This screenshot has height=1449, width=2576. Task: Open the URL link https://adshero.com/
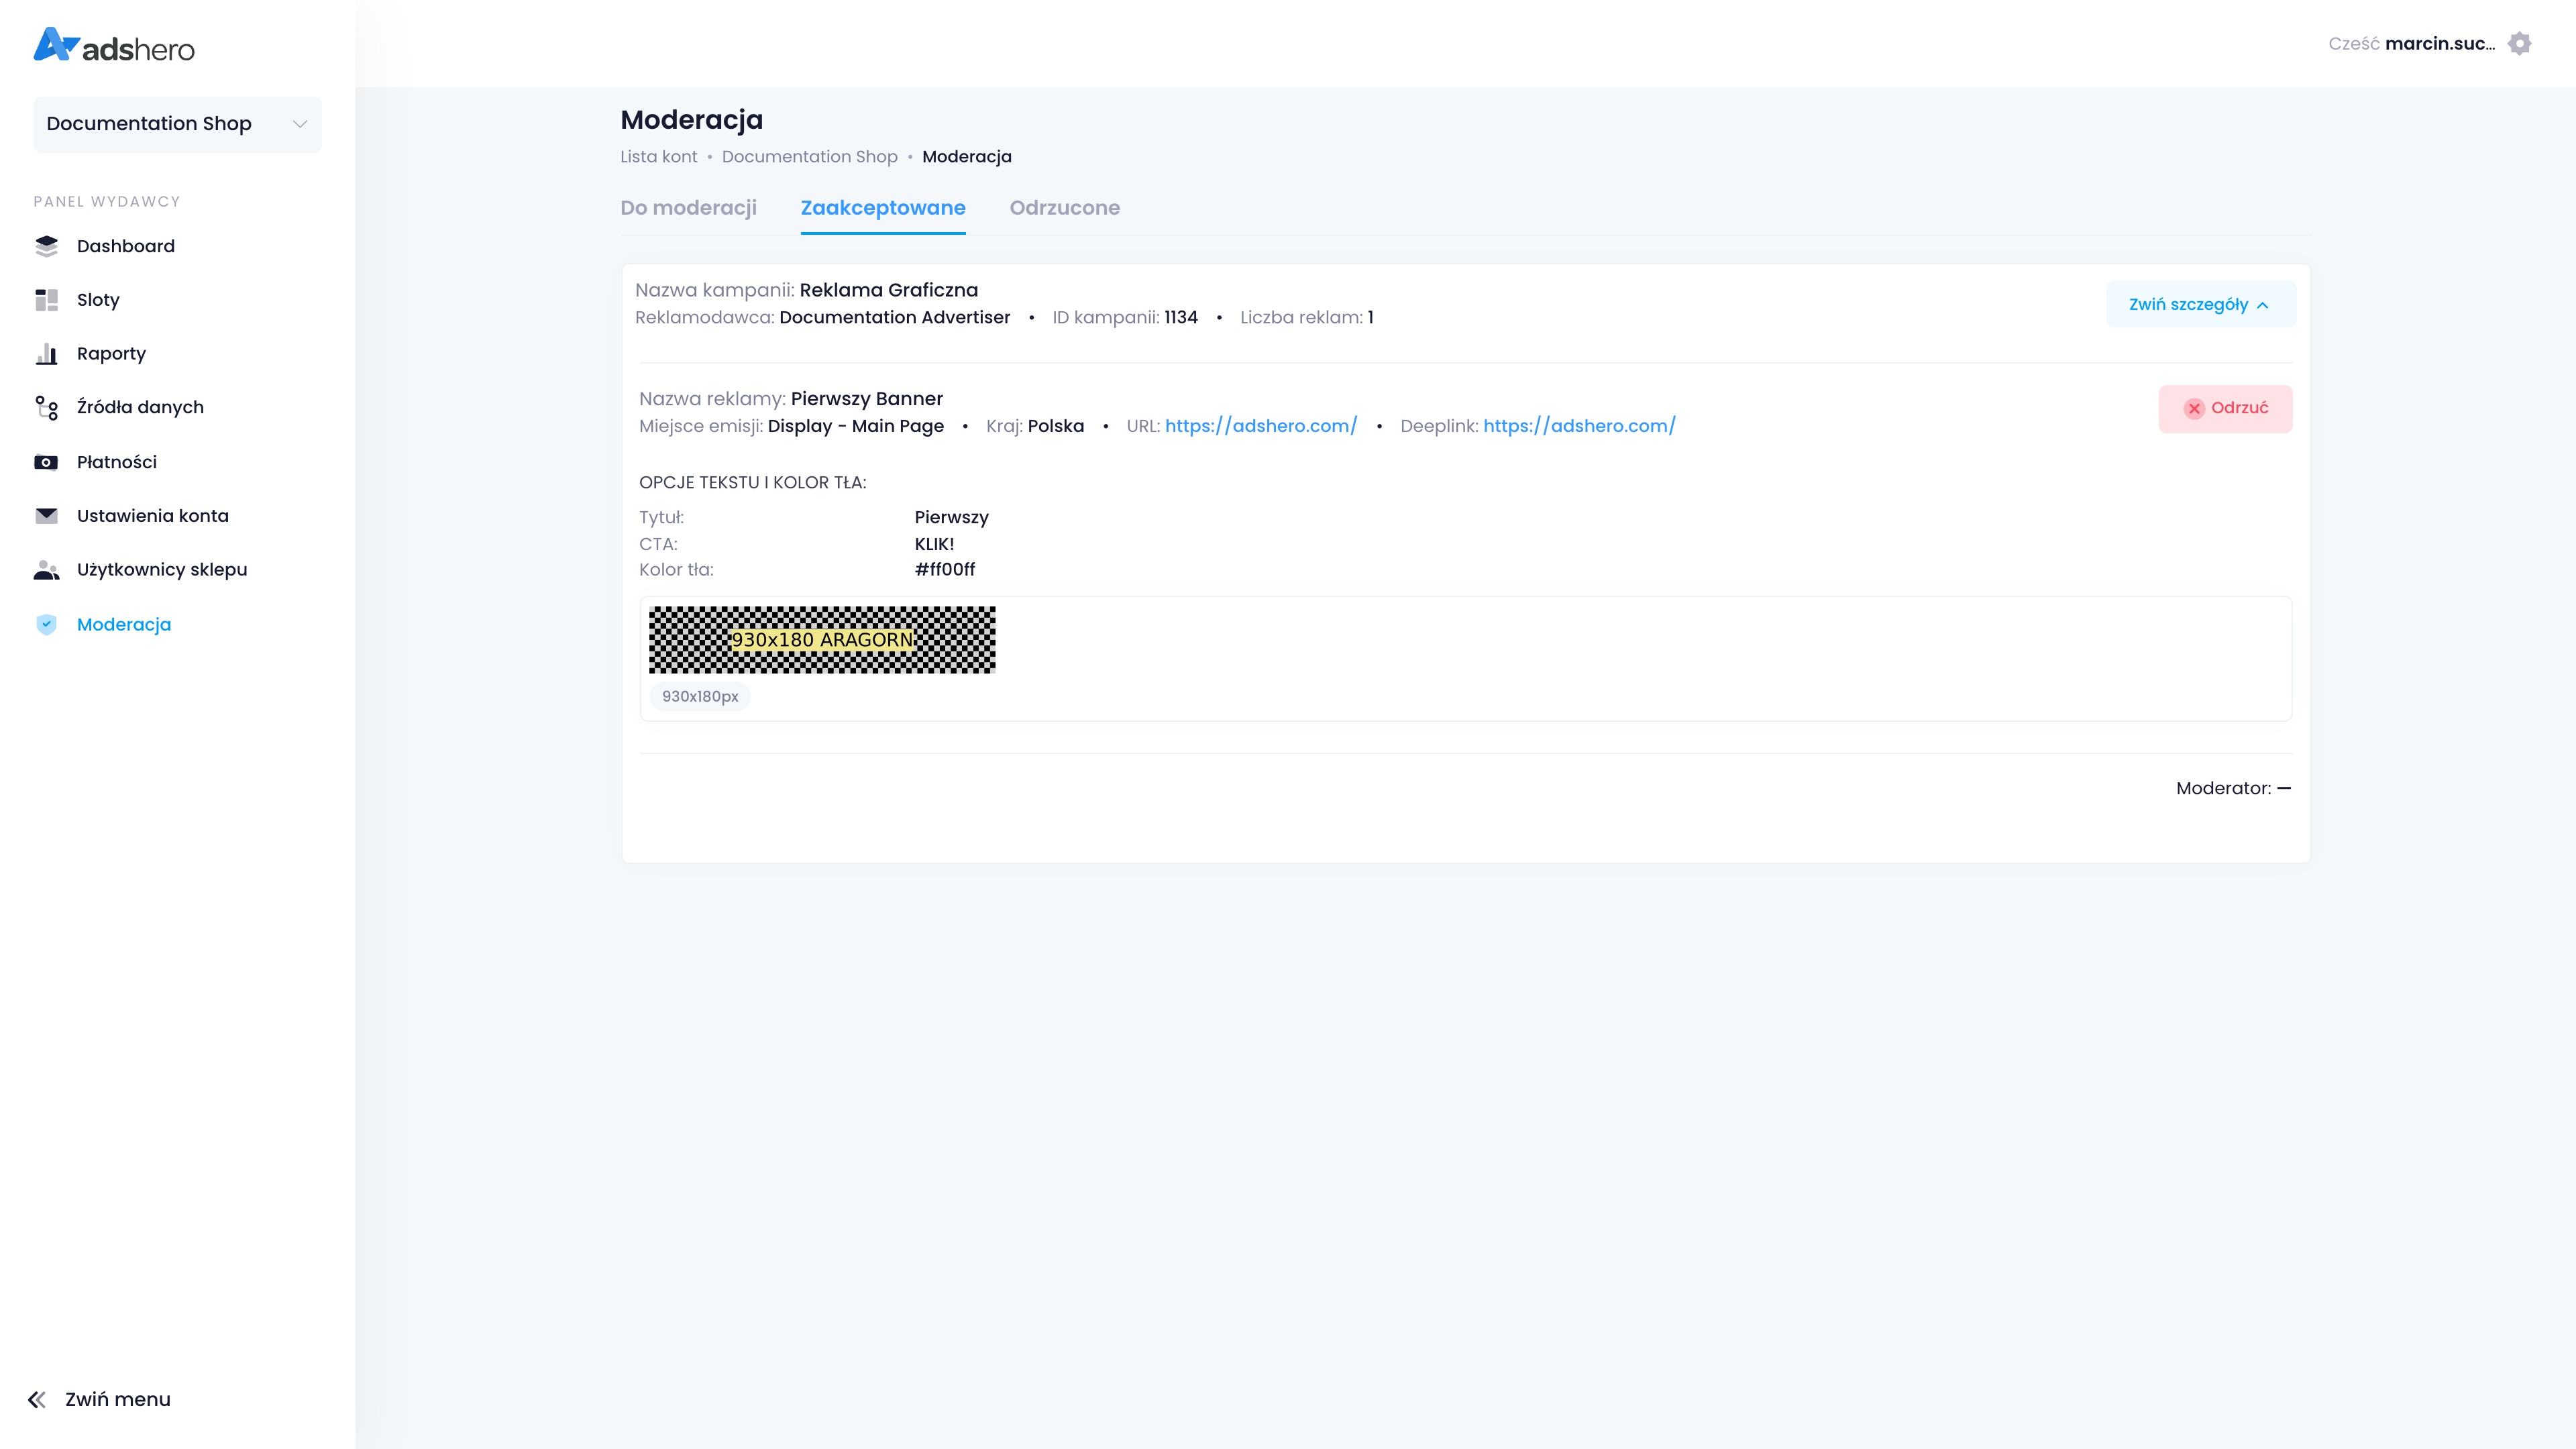(1260, 426)
